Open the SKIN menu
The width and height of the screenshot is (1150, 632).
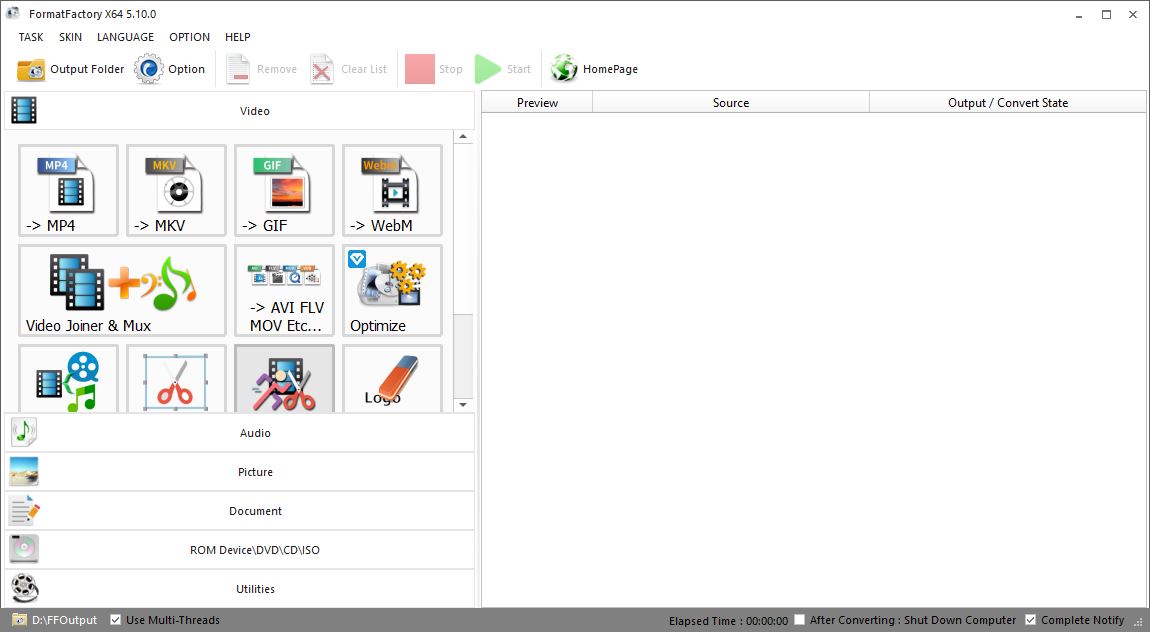(x=70, y=37)
